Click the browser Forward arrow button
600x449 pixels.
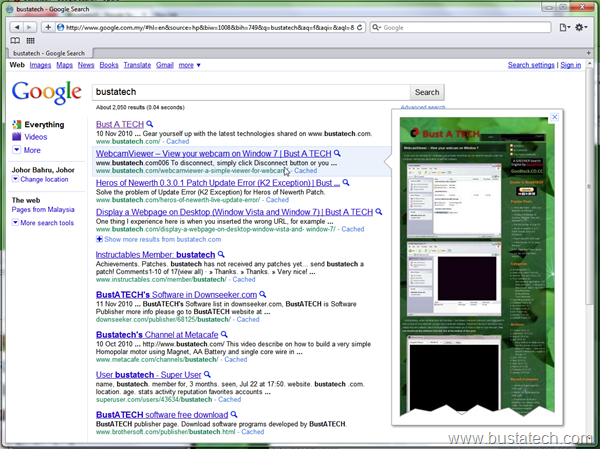(x=29, y=27)
